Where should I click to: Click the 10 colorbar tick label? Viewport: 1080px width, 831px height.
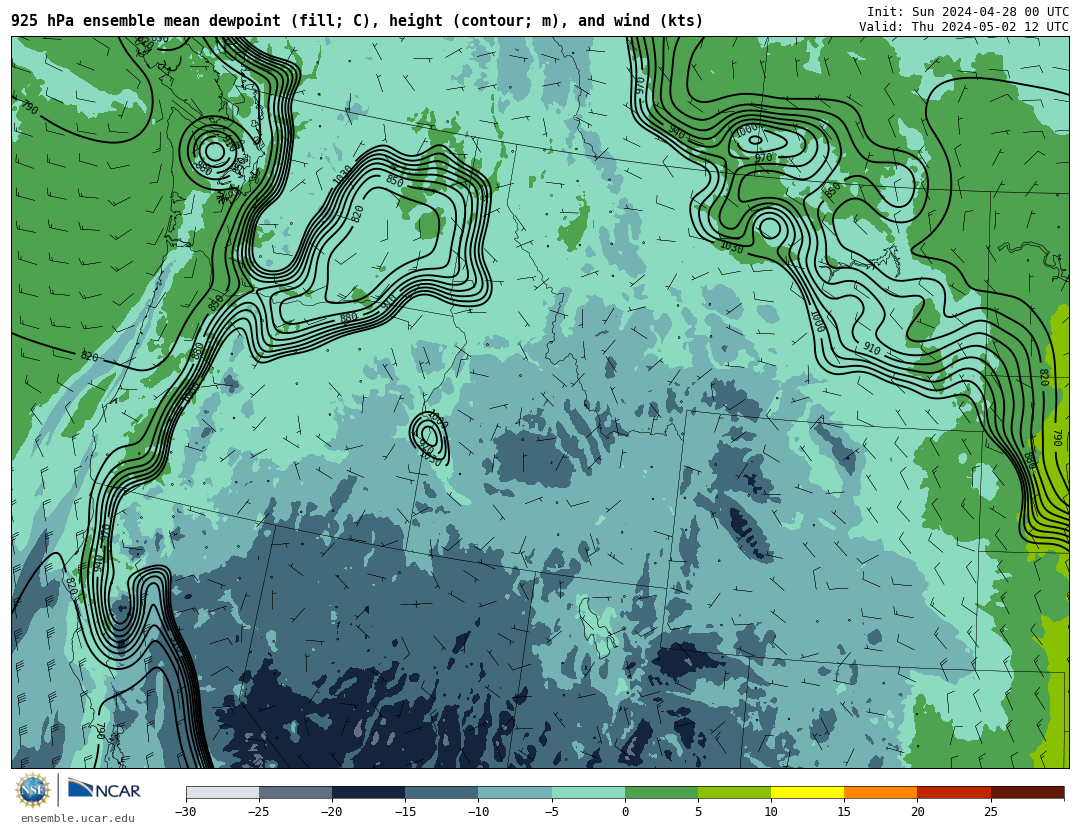pyautogui.click(x=771, y=812)
